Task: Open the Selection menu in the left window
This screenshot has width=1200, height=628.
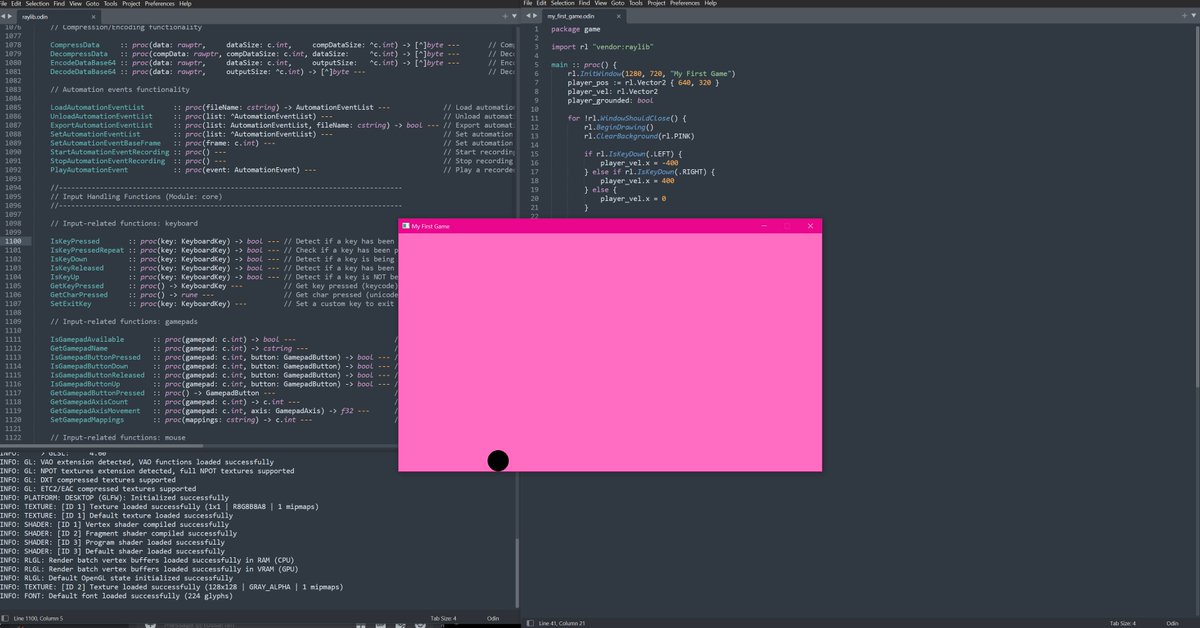Action: pyautogui.click(x=37, y=3)
